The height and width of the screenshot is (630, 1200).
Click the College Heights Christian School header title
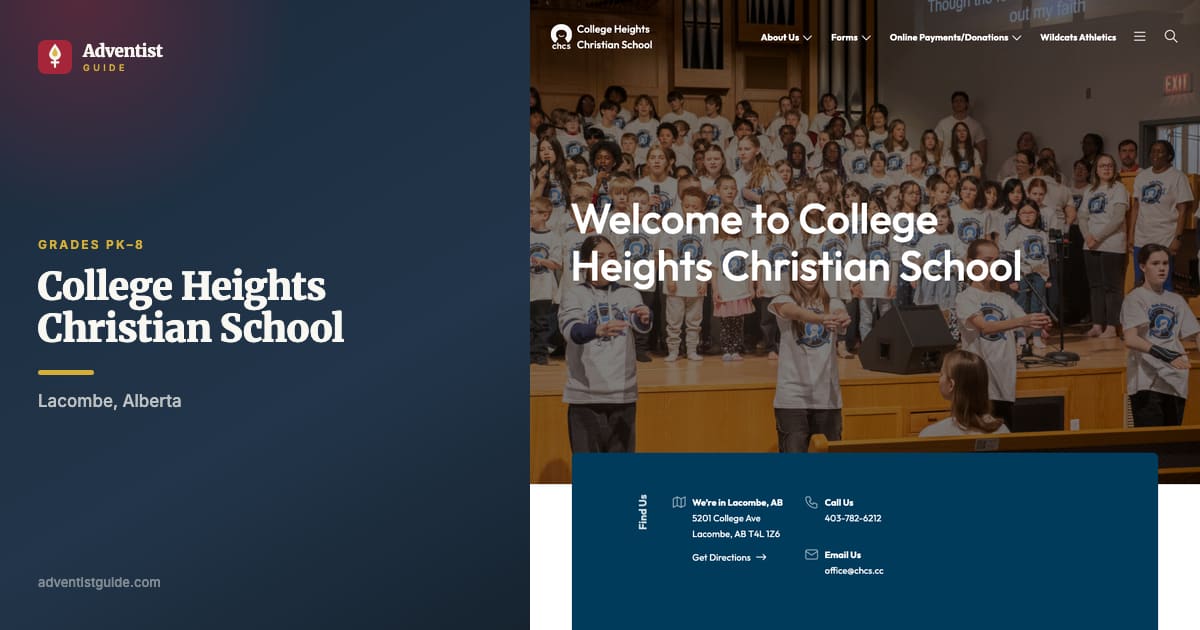tap(614, 37)
